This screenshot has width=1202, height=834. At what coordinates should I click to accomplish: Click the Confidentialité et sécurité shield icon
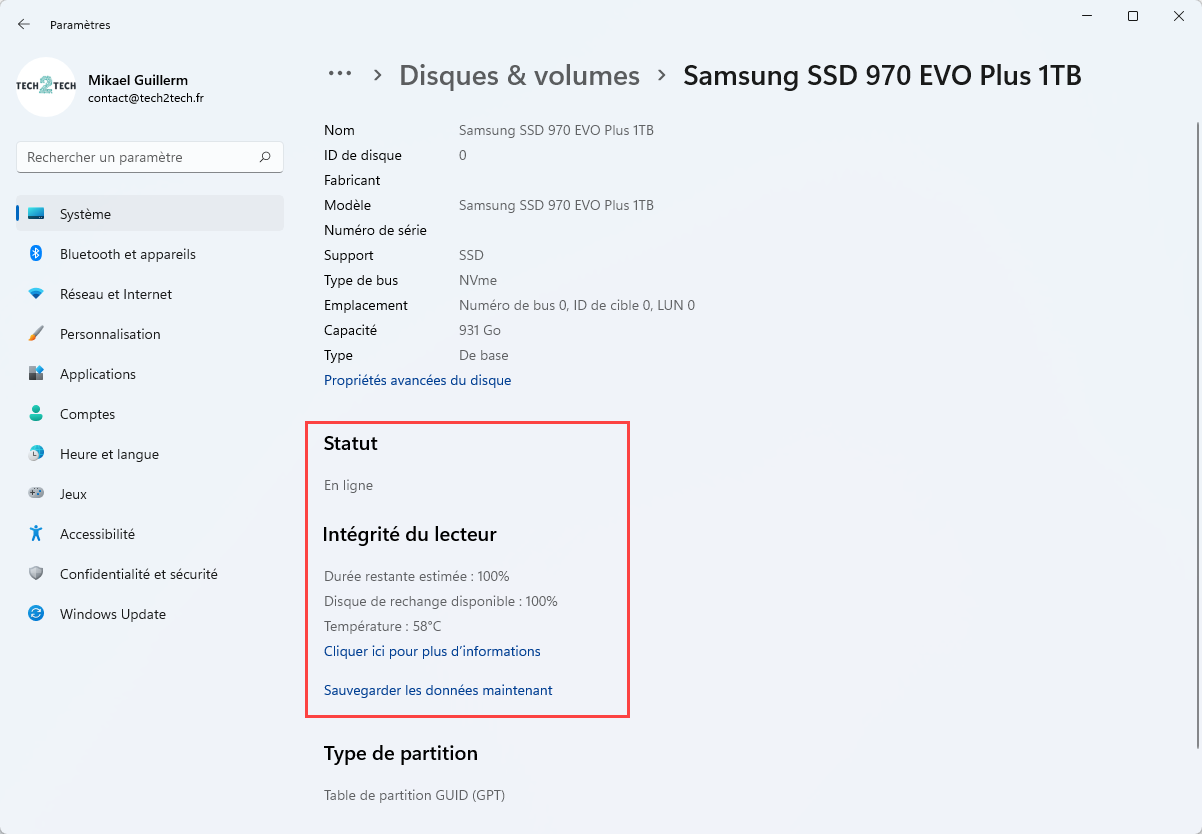click(36, 574)
